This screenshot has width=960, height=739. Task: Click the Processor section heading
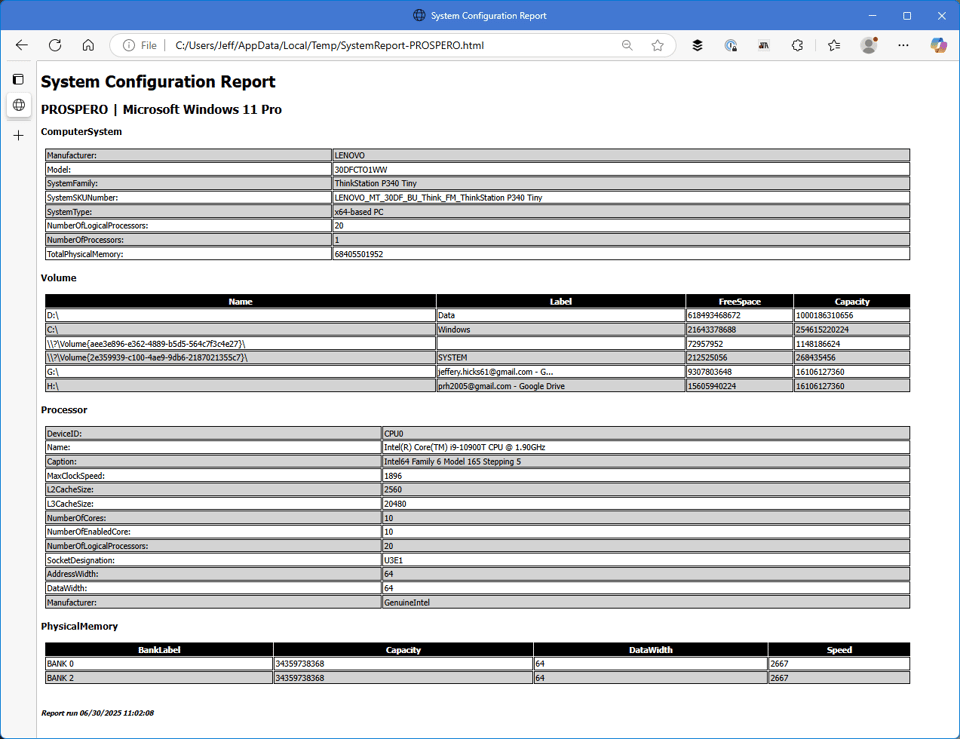point(64,410)
